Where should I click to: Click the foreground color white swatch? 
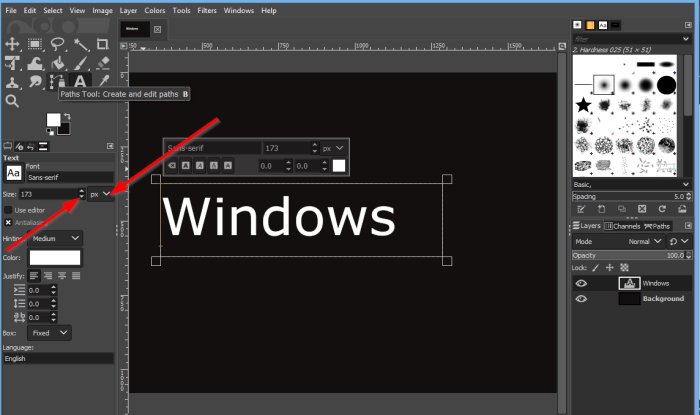(54, 120)
